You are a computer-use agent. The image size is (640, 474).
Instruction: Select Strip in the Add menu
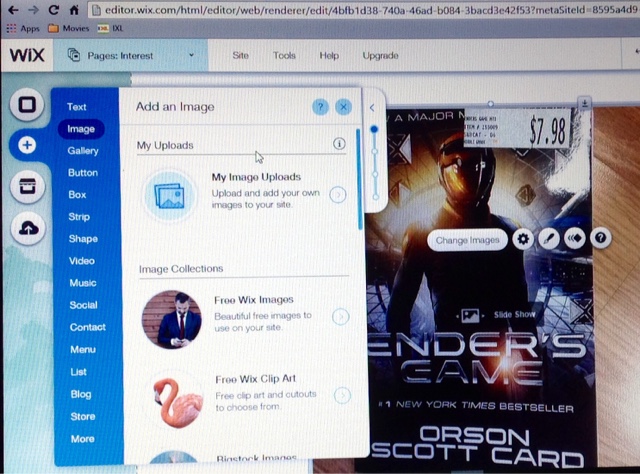[79, 217]
